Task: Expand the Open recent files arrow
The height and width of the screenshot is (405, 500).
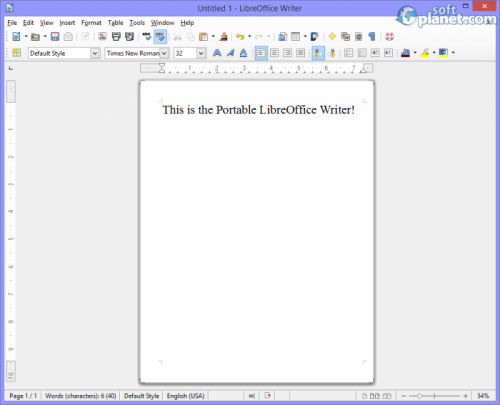Action: coord(45,36)
